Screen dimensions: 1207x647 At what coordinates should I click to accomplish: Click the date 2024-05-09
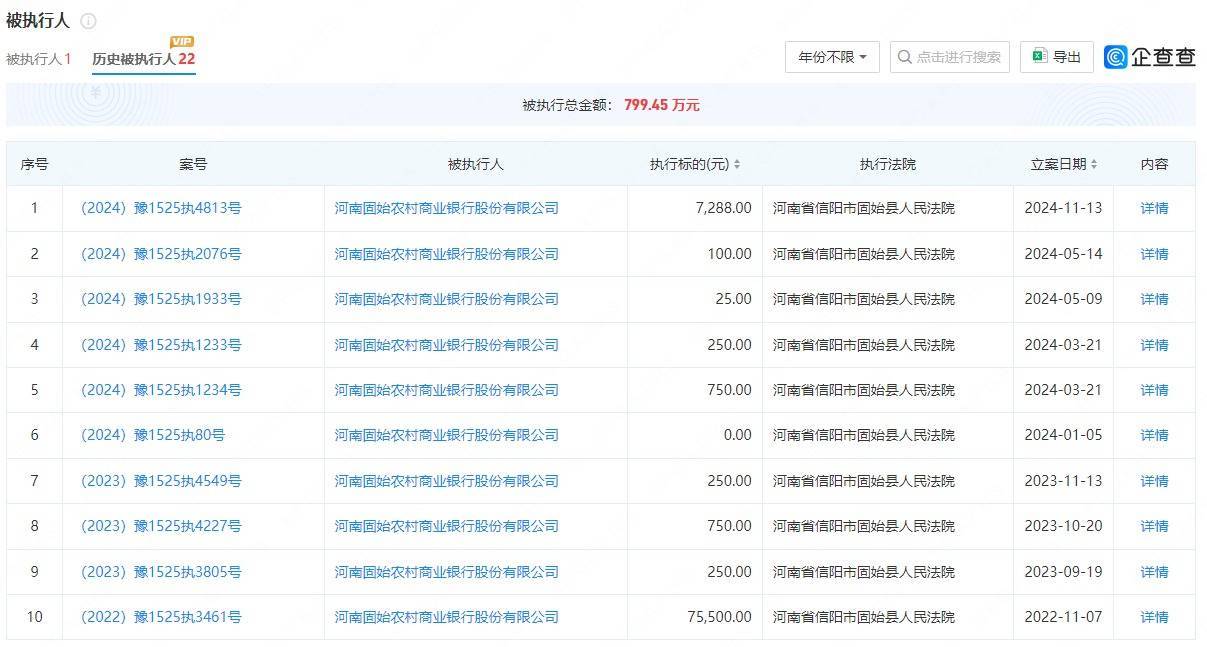point(1063,299)
